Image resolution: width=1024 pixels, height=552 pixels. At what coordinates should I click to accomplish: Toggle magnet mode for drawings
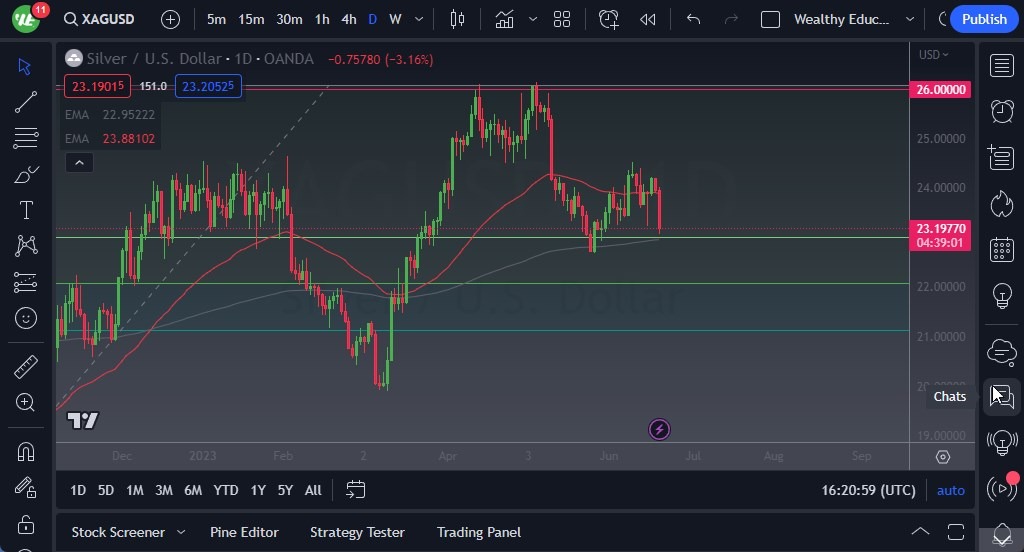click(26, 451)
